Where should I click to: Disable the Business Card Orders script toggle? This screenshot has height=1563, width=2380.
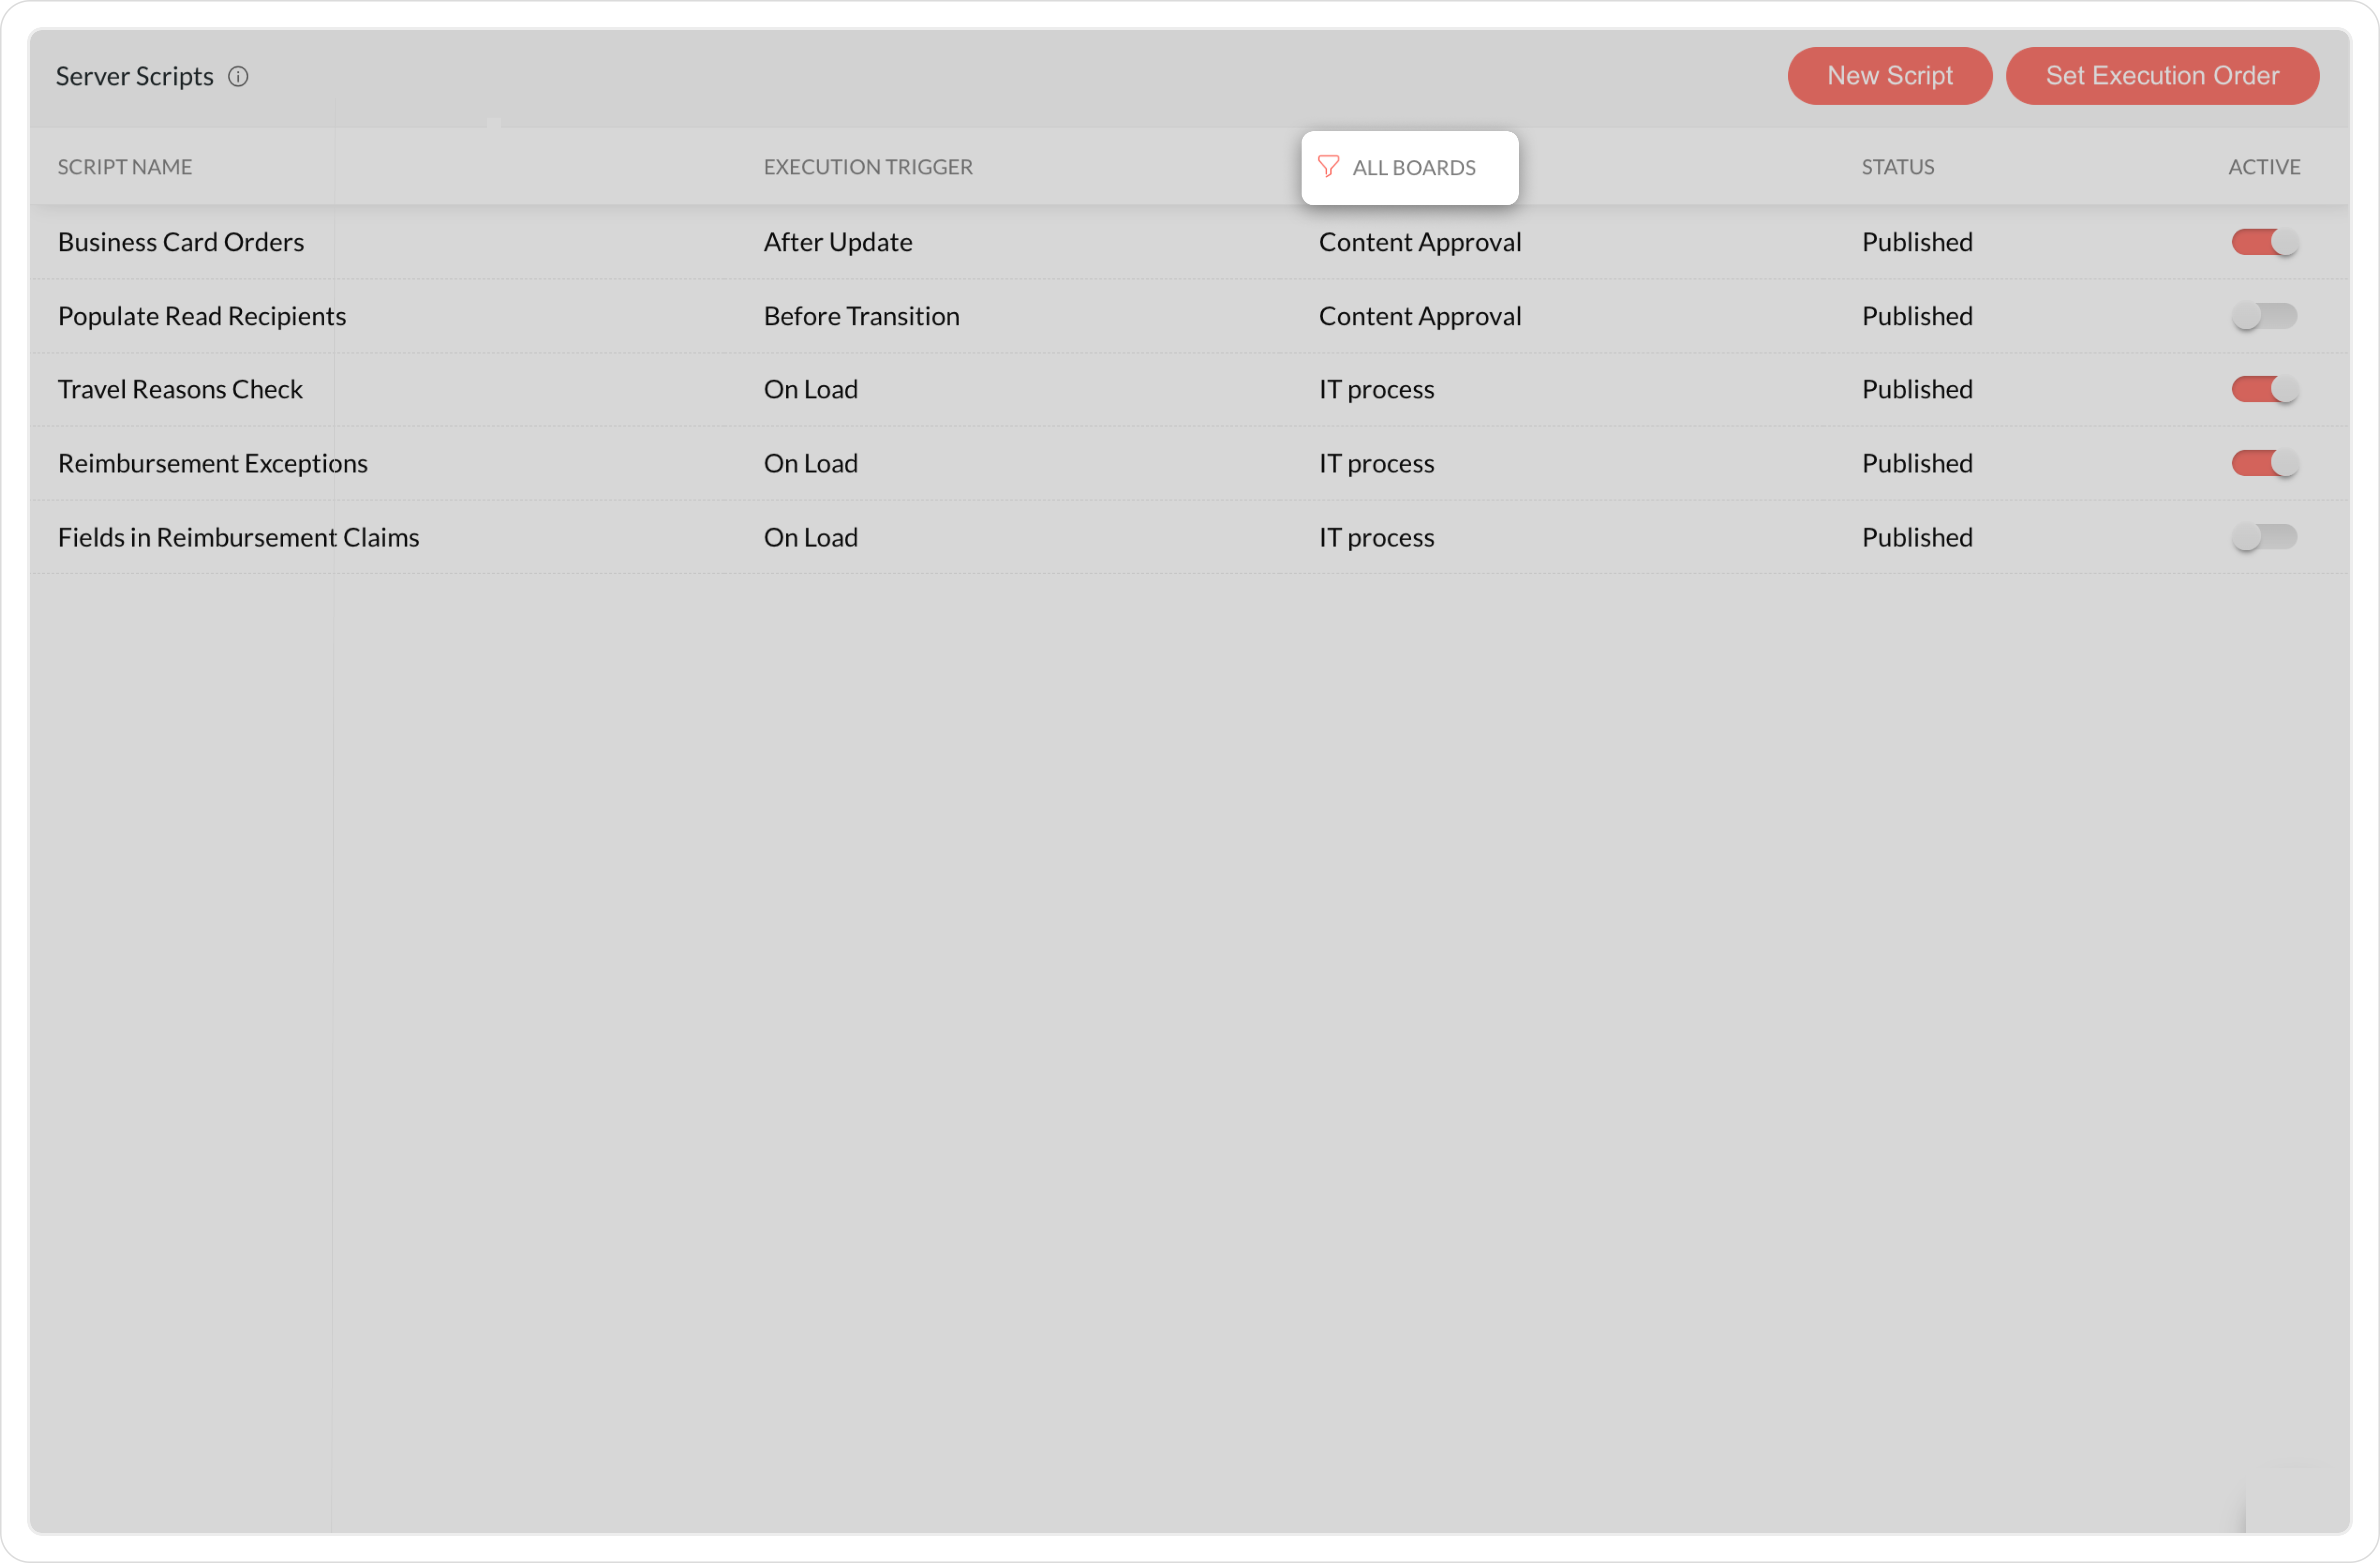click(2264, 242)
